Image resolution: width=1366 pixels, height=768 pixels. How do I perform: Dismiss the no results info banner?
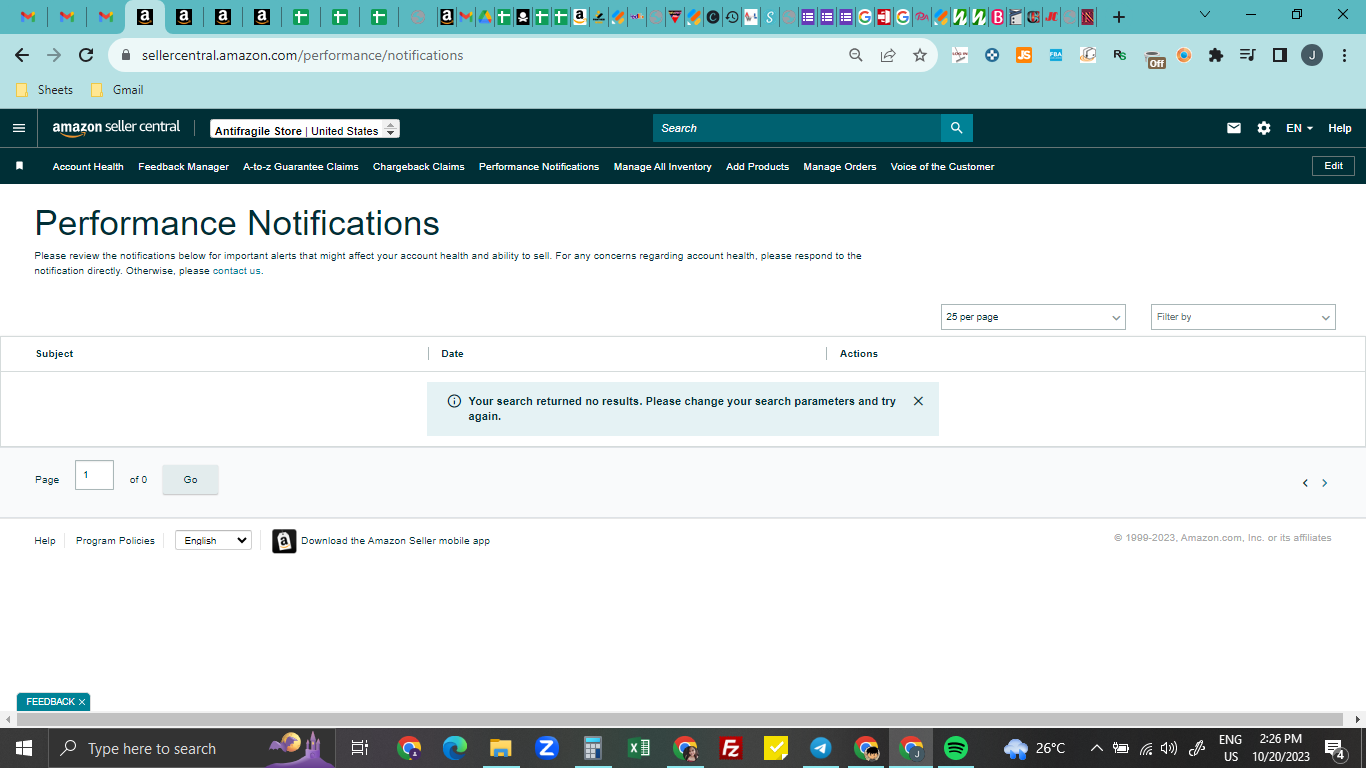point(918,401)
